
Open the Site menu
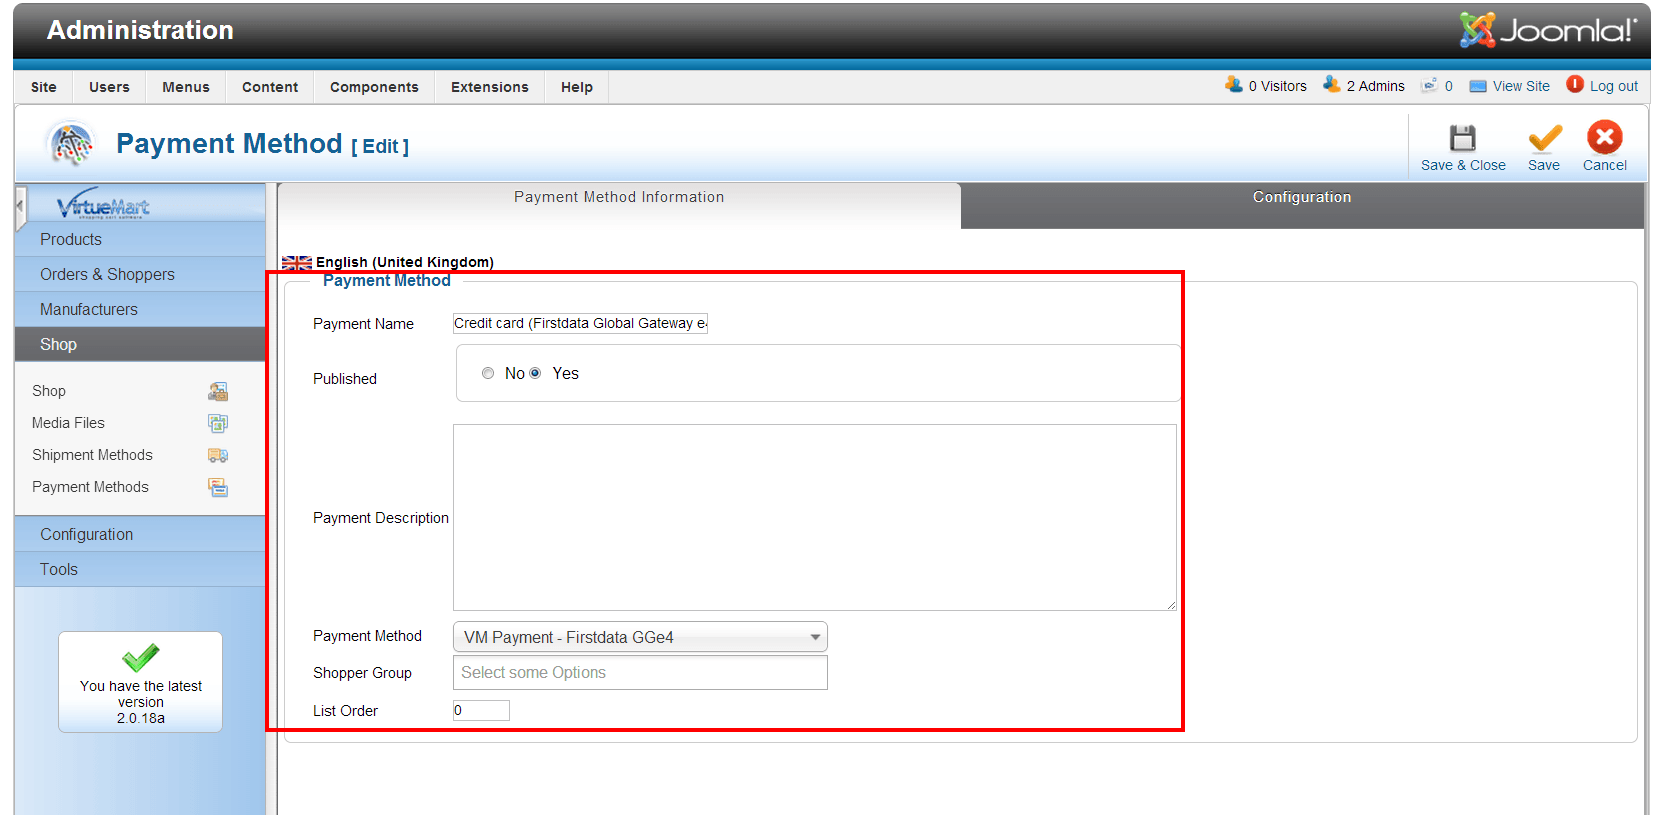[44, 87]
